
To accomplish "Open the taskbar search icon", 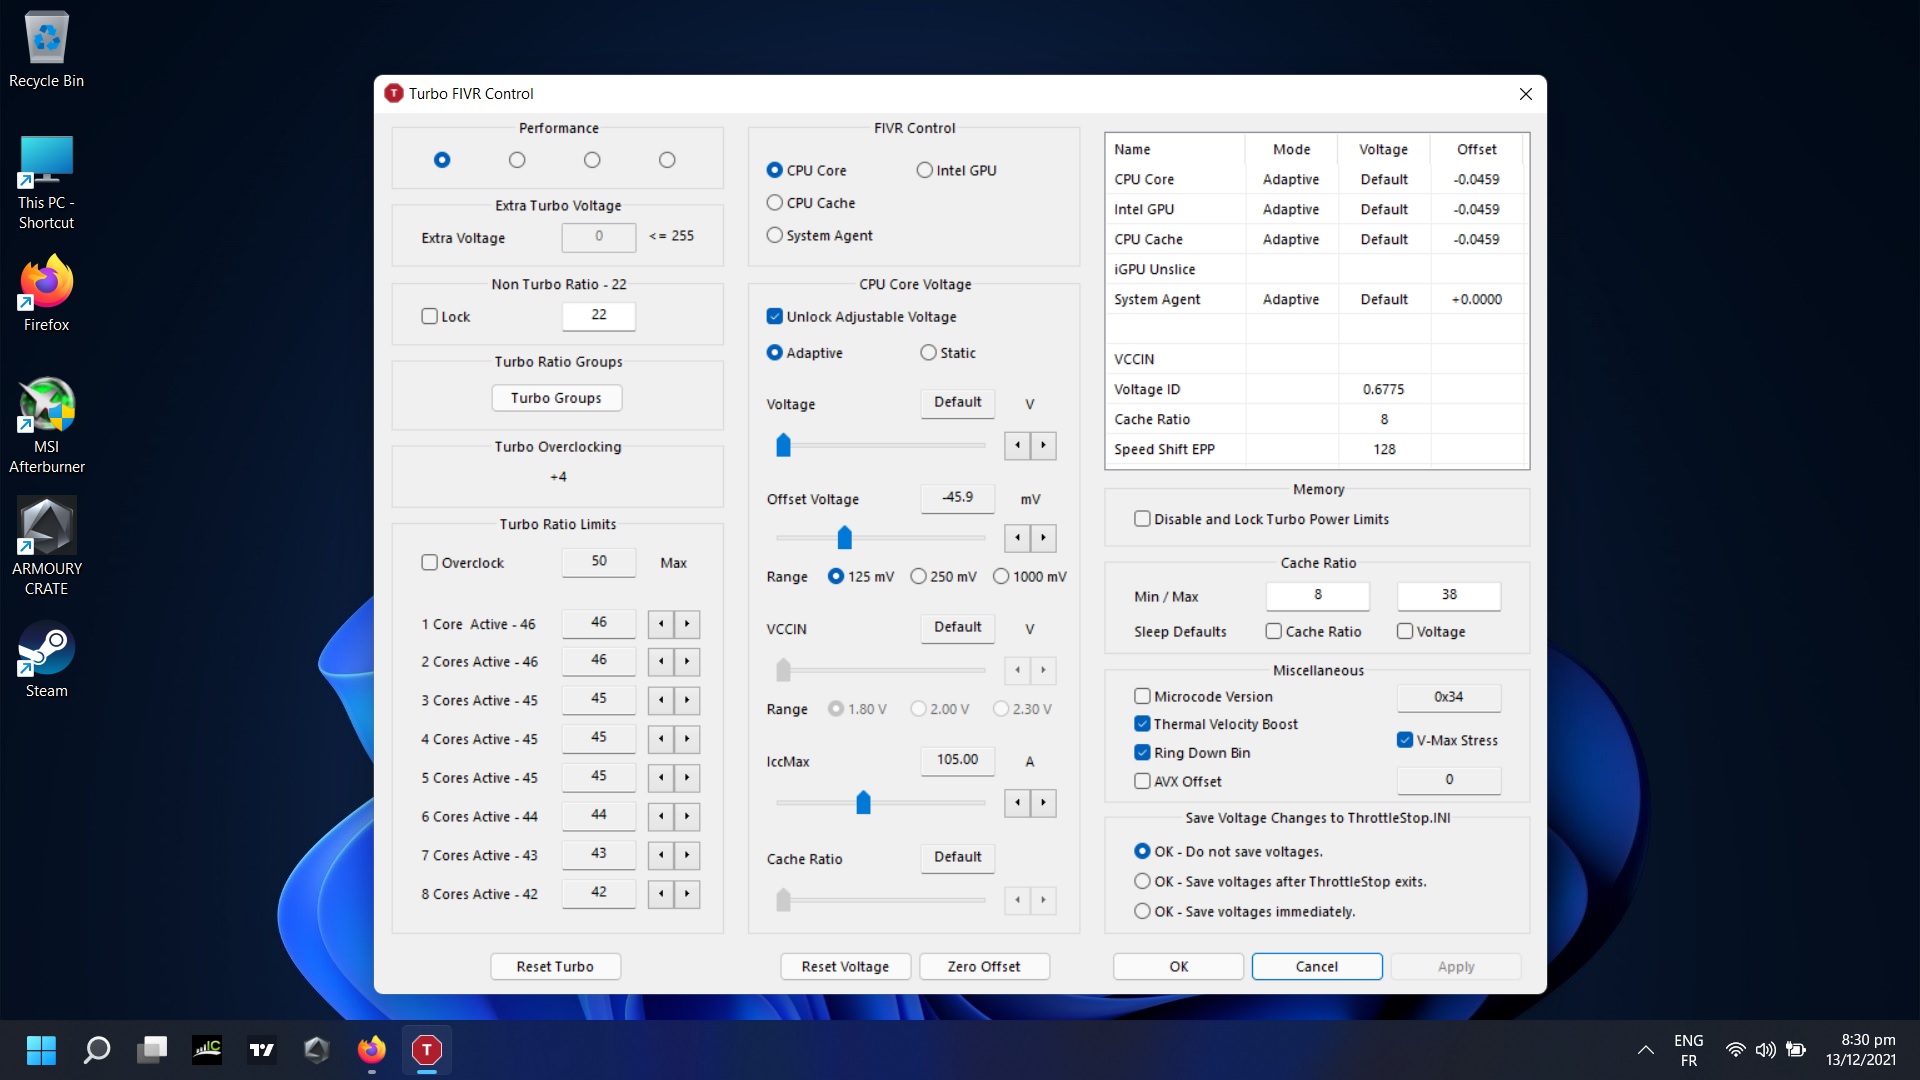I will (x=97, y=1049).
